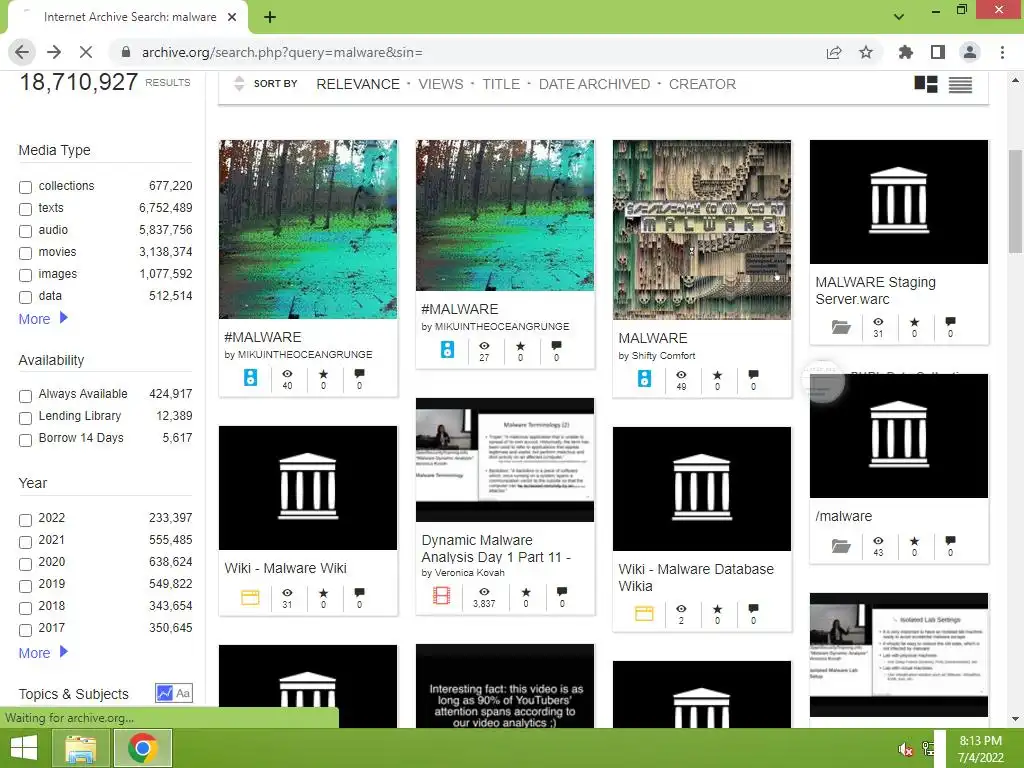1024x768 pixels.
Task: Open Chrome side panel icon
Action: [938, 52]
